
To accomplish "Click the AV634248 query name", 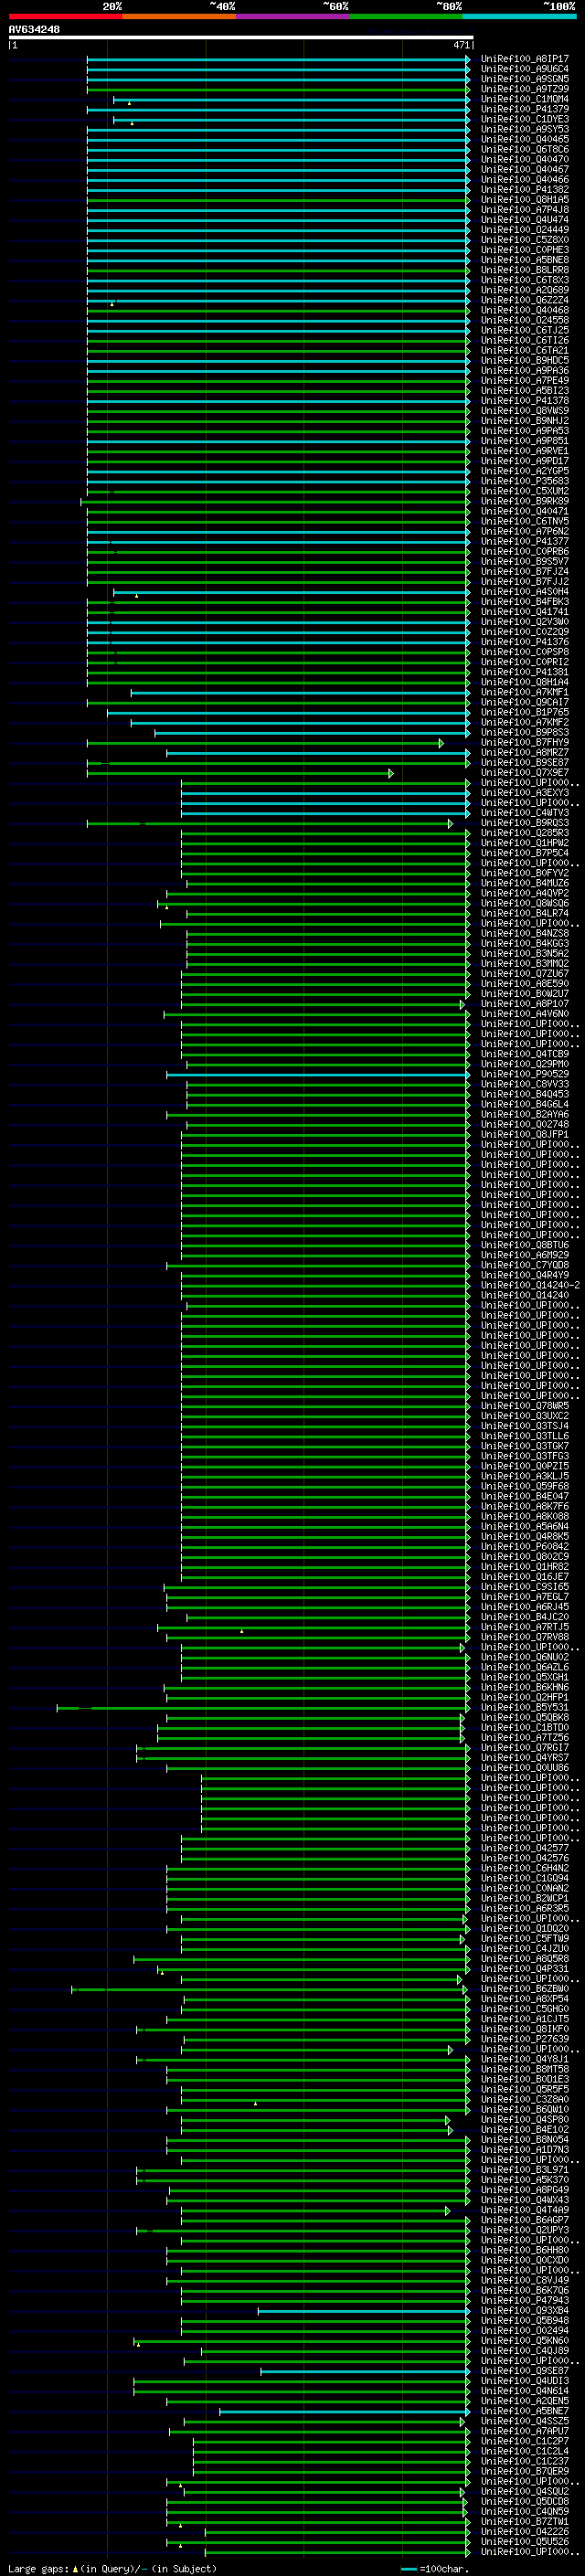I will (x=34, y=30).
